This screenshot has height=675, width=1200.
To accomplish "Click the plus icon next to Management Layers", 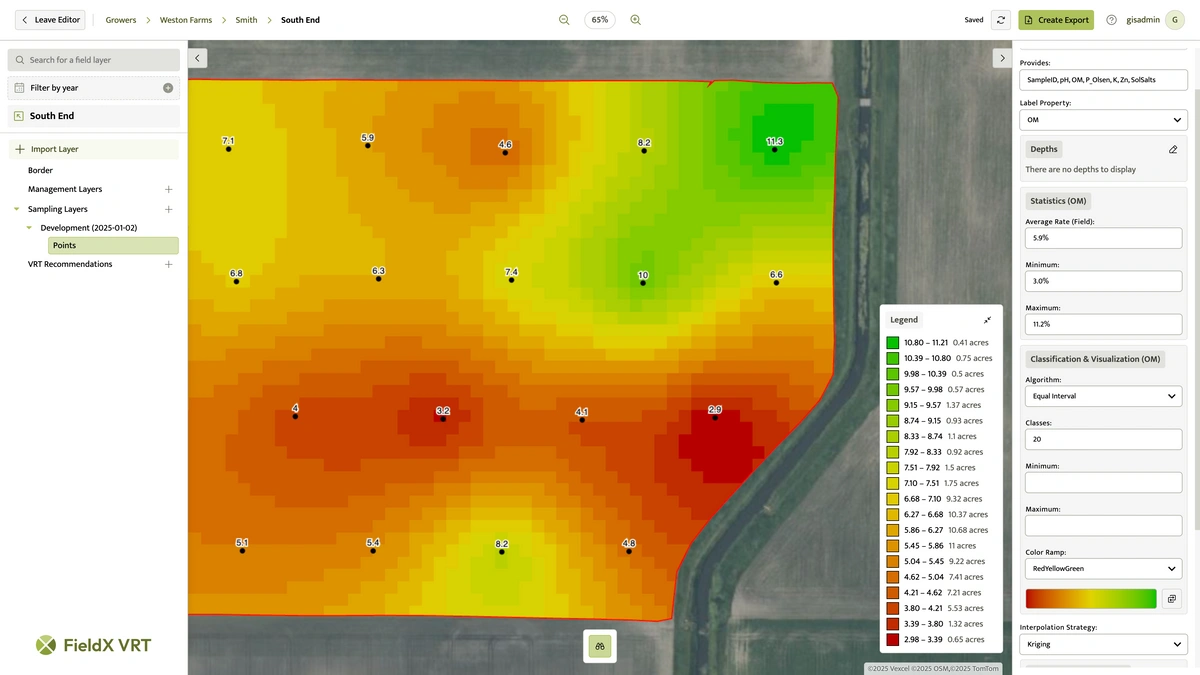I will [x=168, y=189].
